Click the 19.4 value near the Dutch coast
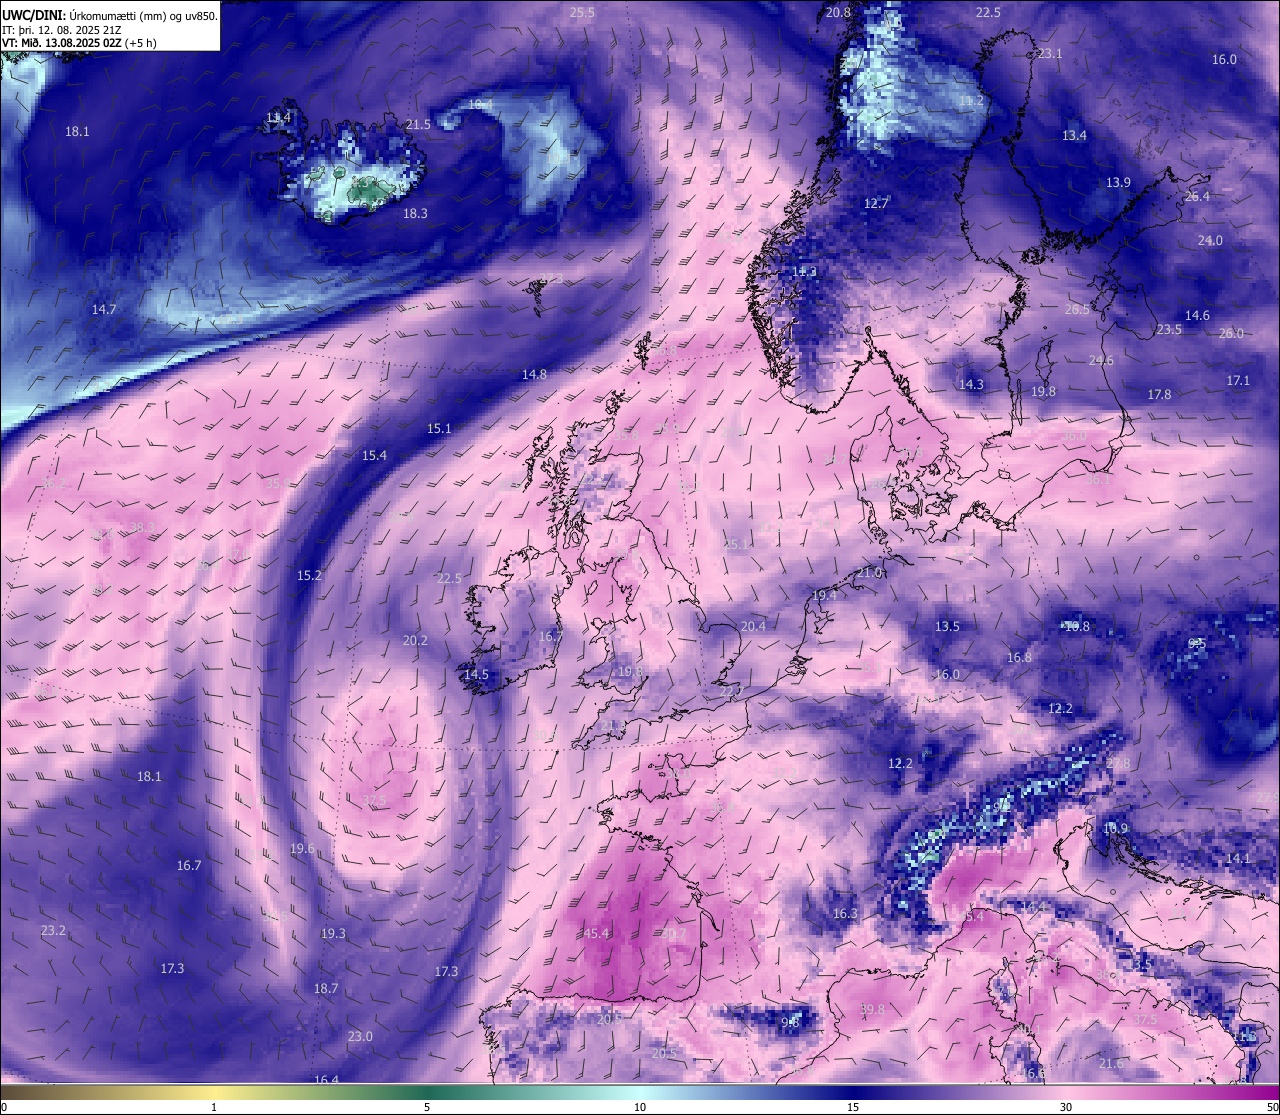Image resolution: width=1280 pixels, height=1115 pixels. (824, 595)
